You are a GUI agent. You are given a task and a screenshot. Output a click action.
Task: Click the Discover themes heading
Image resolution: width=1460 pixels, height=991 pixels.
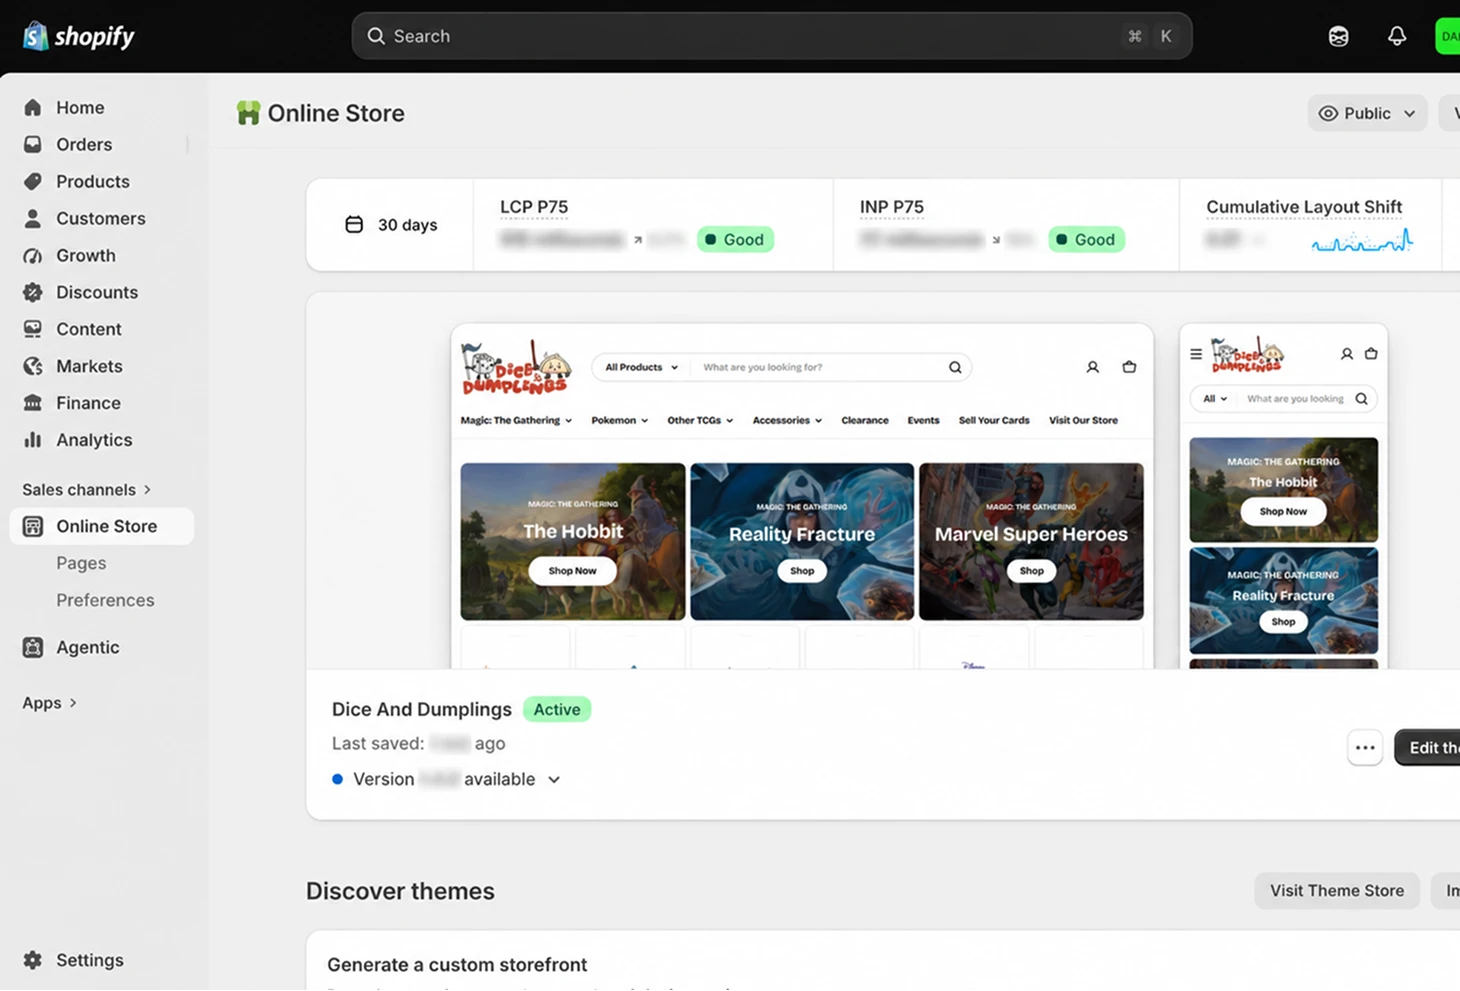coord(400,891)
